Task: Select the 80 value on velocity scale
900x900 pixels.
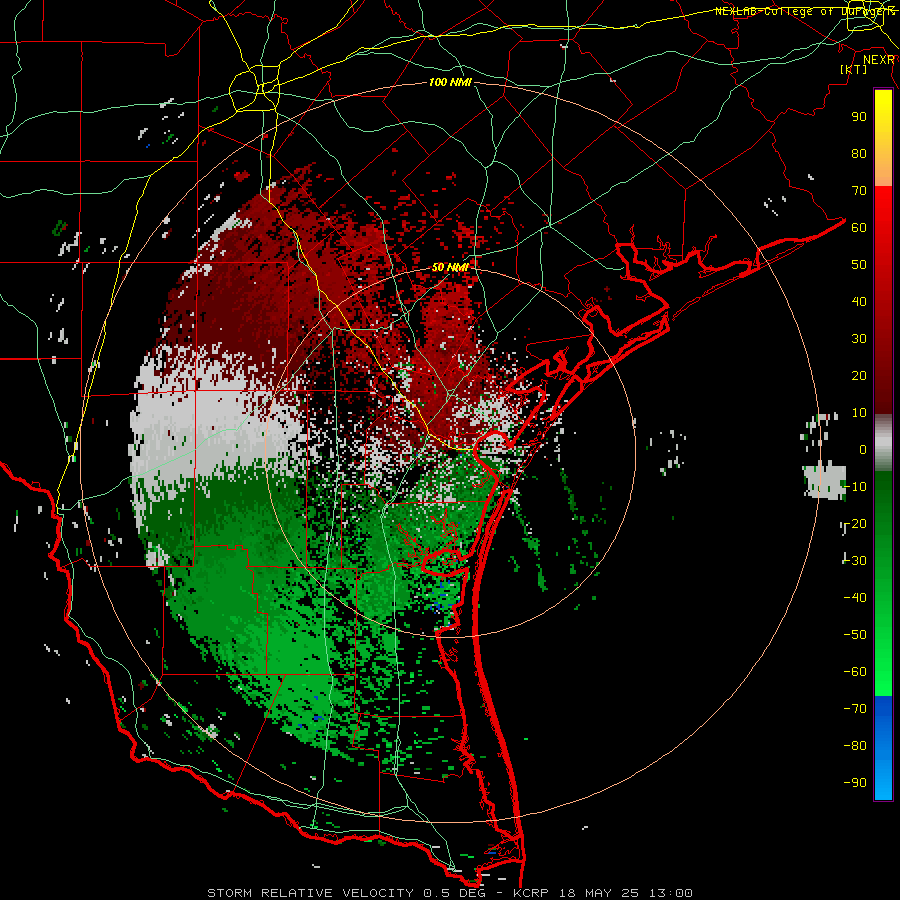Action: (x=859, y=153)
